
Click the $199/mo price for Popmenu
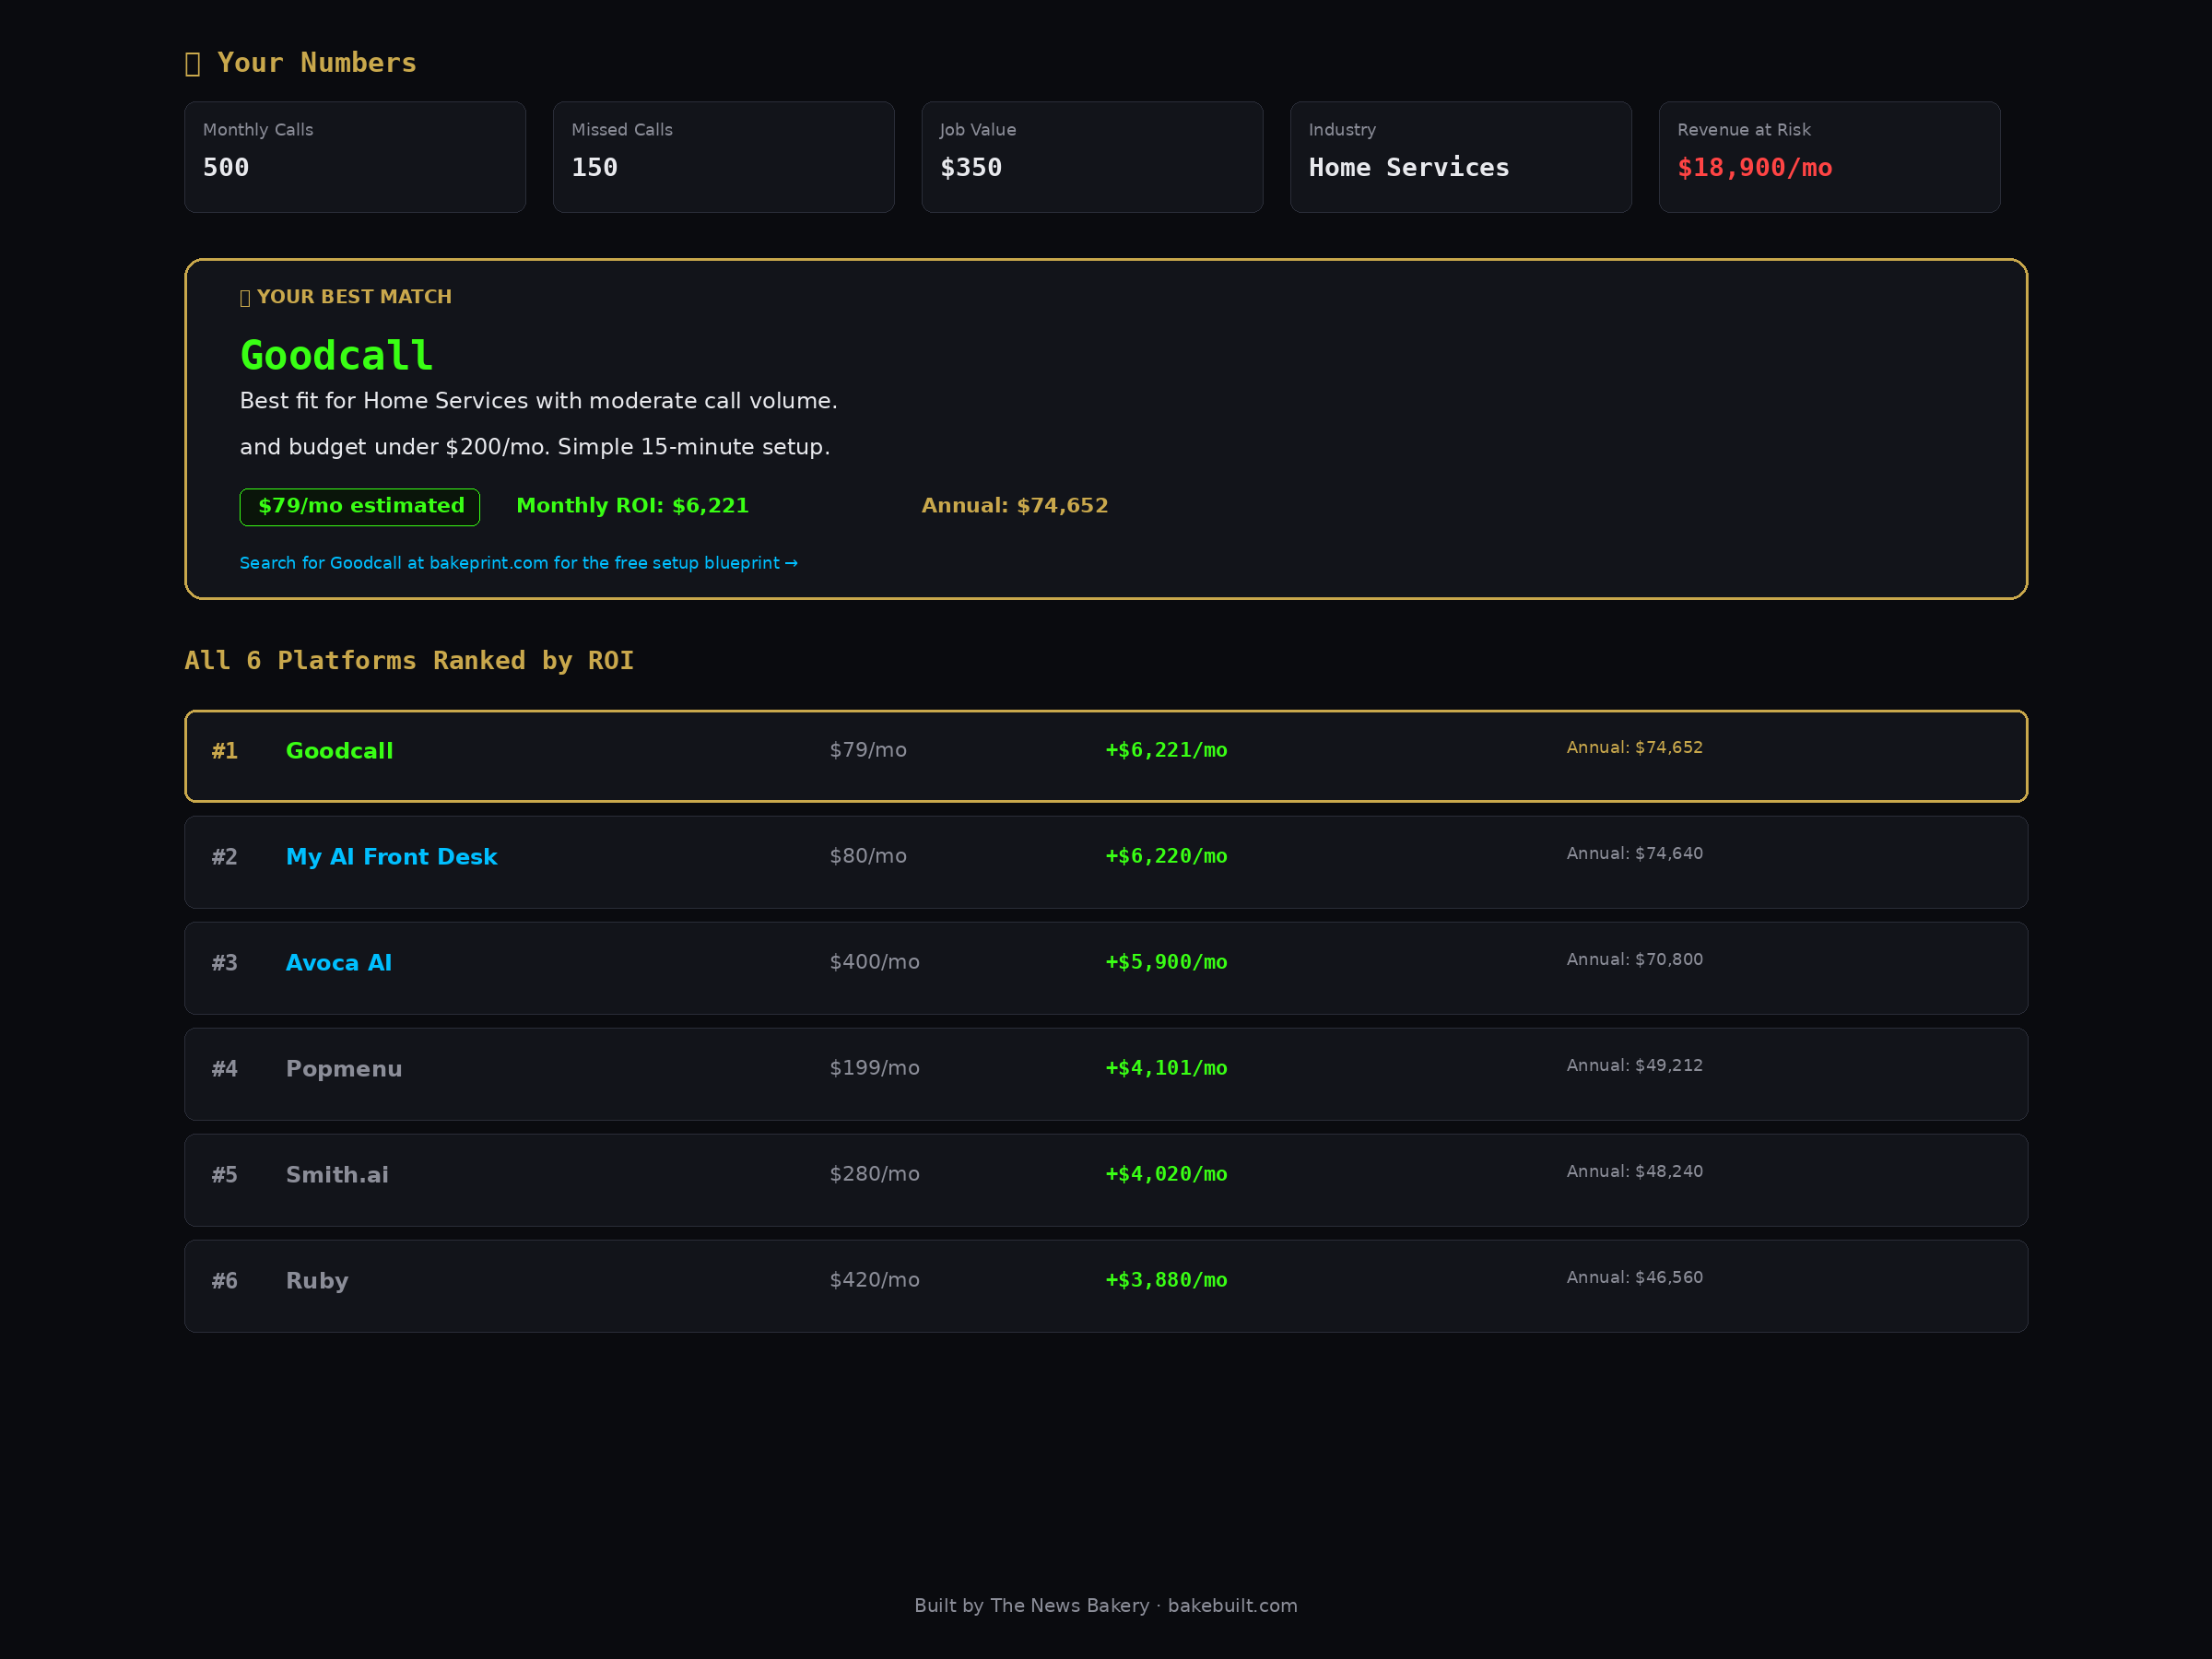point(875,1068)
